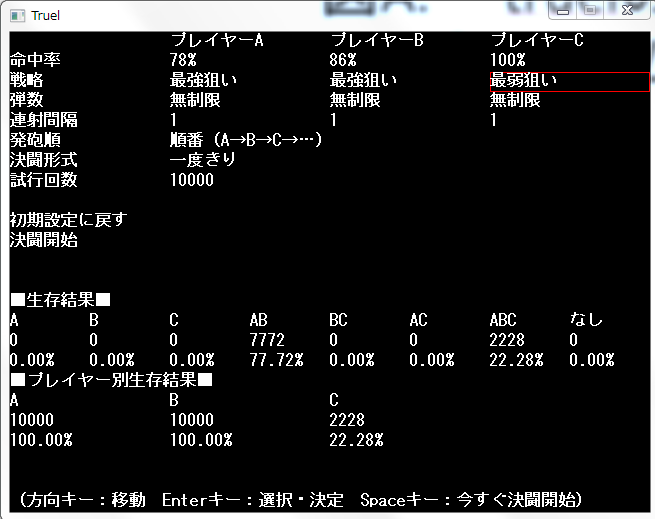The image size is (655, 519).
Task: Click the BC column header in survival results
Action: pos(338,320)
